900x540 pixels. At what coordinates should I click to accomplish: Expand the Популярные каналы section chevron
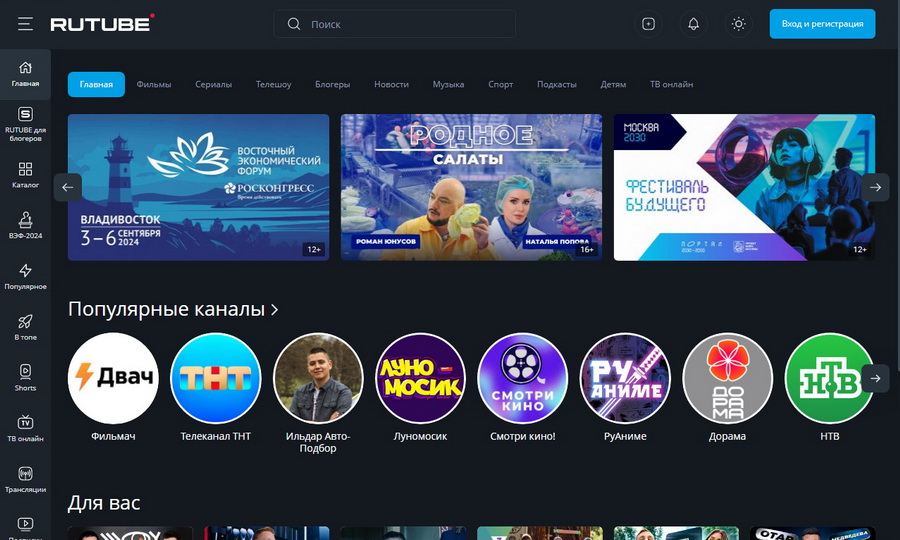point(274,310)
